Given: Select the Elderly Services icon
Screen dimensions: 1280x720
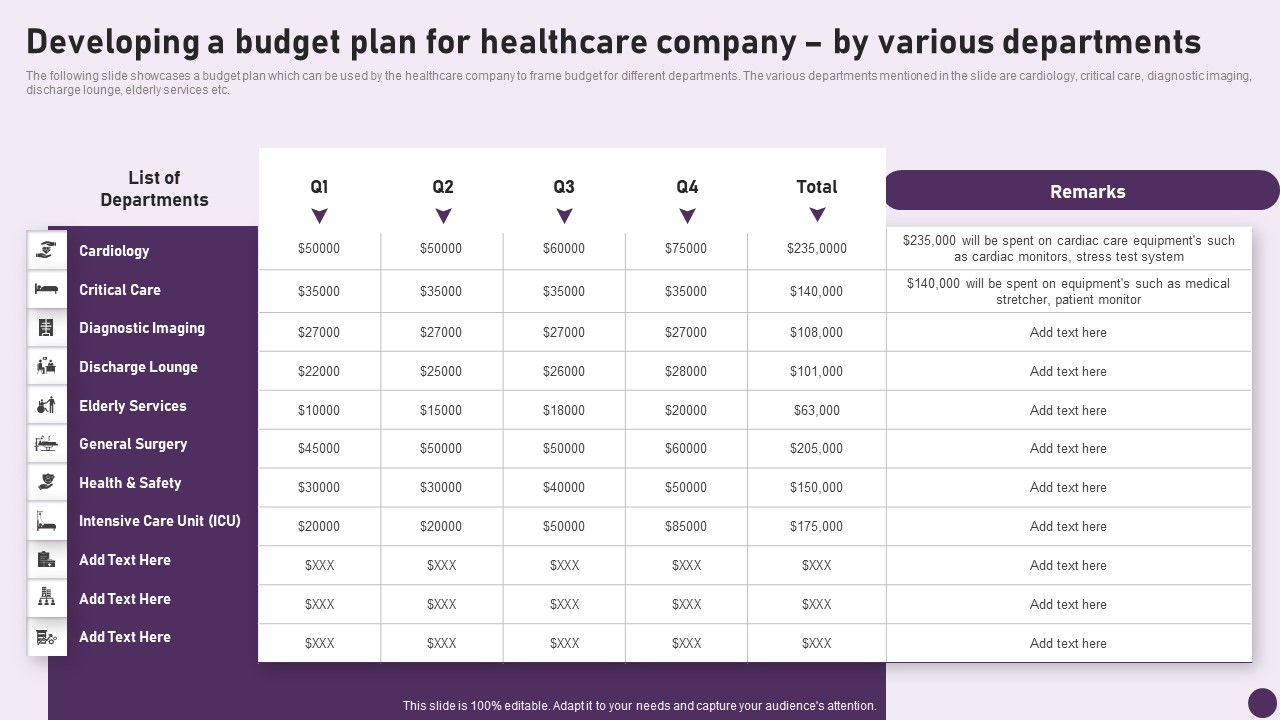Looking at the screenshot, I should [x=46, y=406].
